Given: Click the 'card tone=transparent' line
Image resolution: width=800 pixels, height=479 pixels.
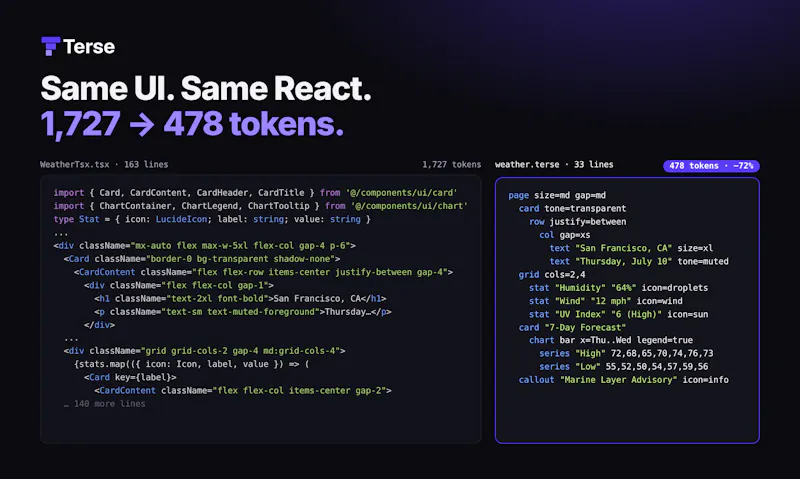Looking at the screenshot, I should pos(572,209).
